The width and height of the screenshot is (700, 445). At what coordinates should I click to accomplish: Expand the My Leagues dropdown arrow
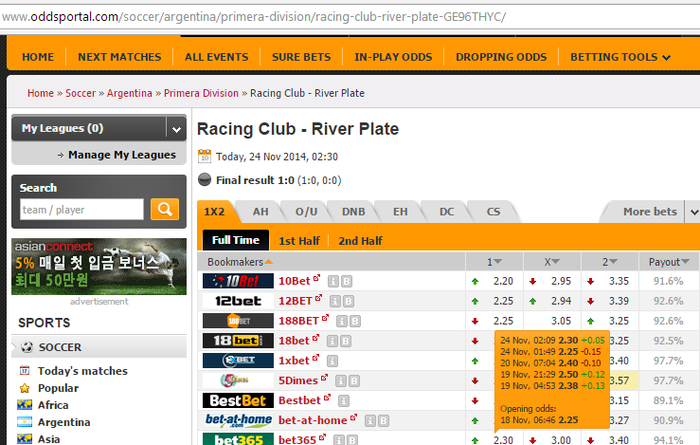176,129
